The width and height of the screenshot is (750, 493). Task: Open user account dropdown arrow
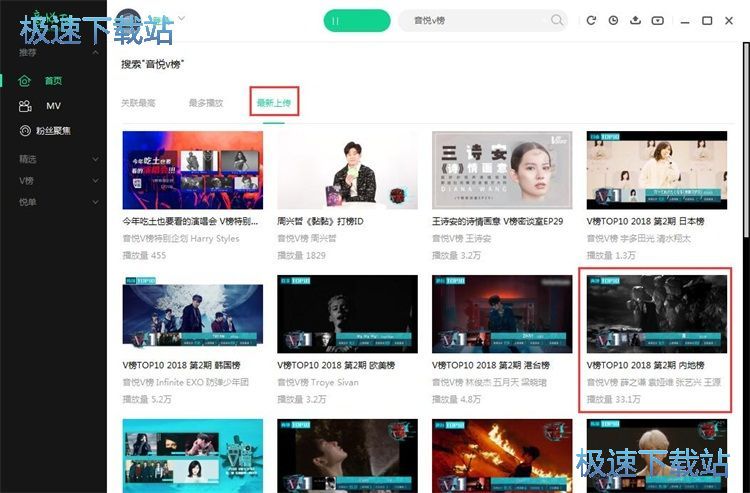click(181, 19)
